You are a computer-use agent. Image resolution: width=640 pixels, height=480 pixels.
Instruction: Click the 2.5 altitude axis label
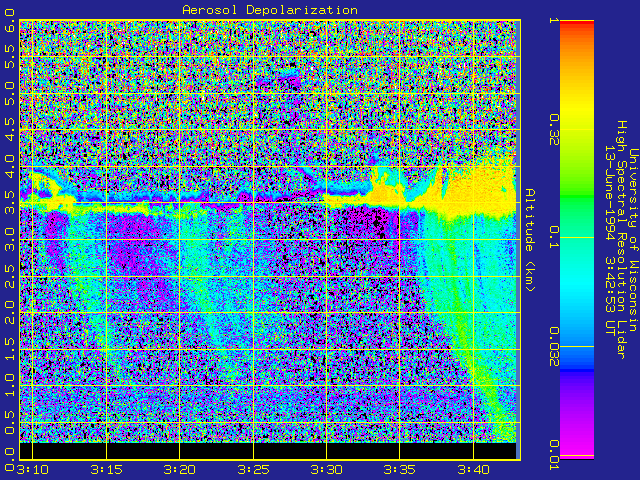point(9,276)
